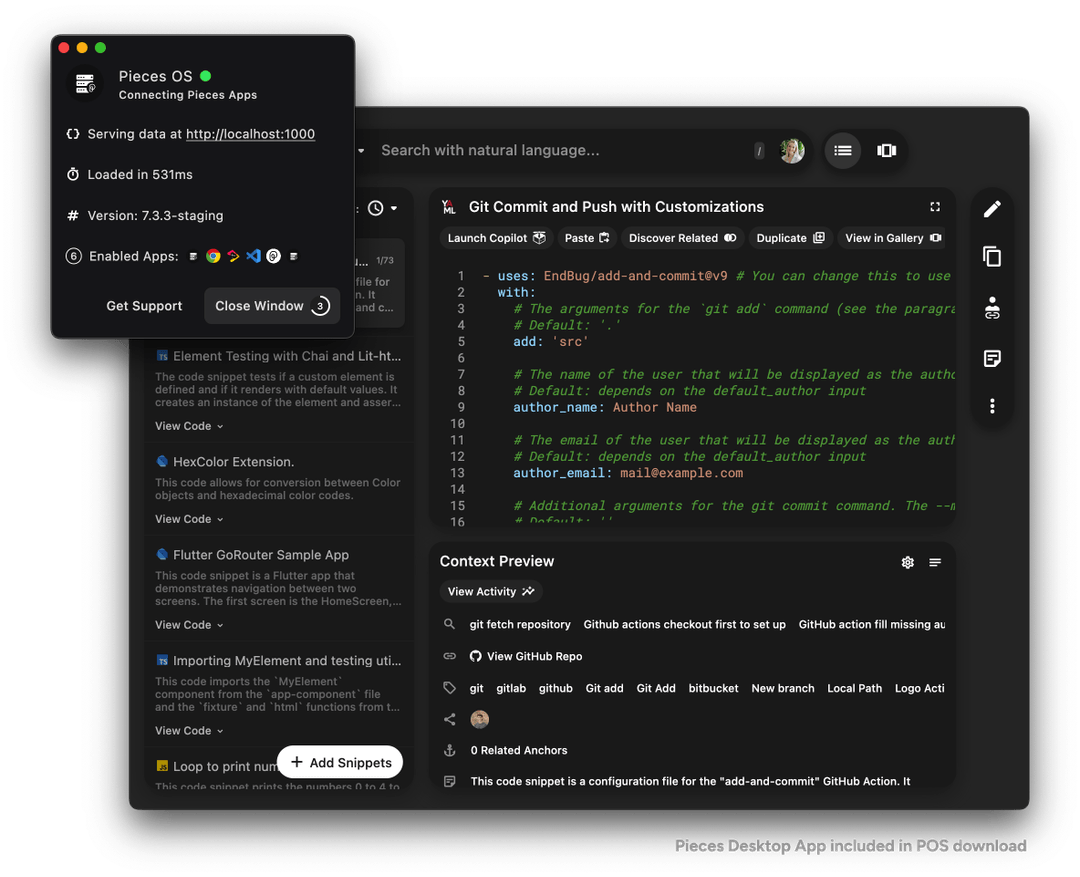Toggle the sort filter in Context Preview header
The width and height of the screenshot is (1080, 877).
pyautogui.click(x=935, y=562)
